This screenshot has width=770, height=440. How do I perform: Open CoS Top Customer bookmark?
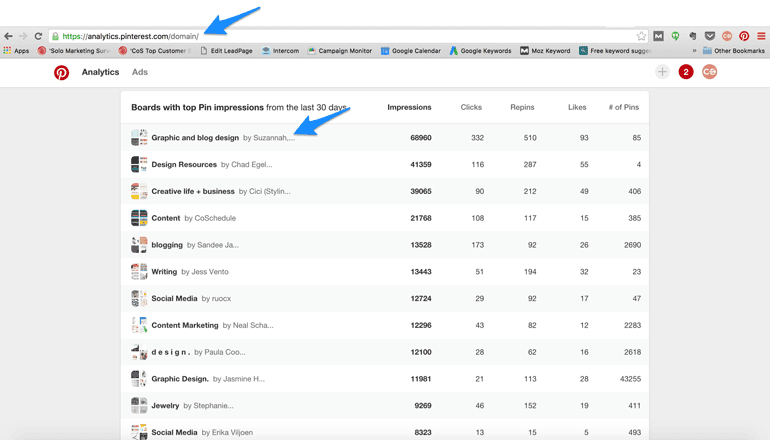pos(155,51)
